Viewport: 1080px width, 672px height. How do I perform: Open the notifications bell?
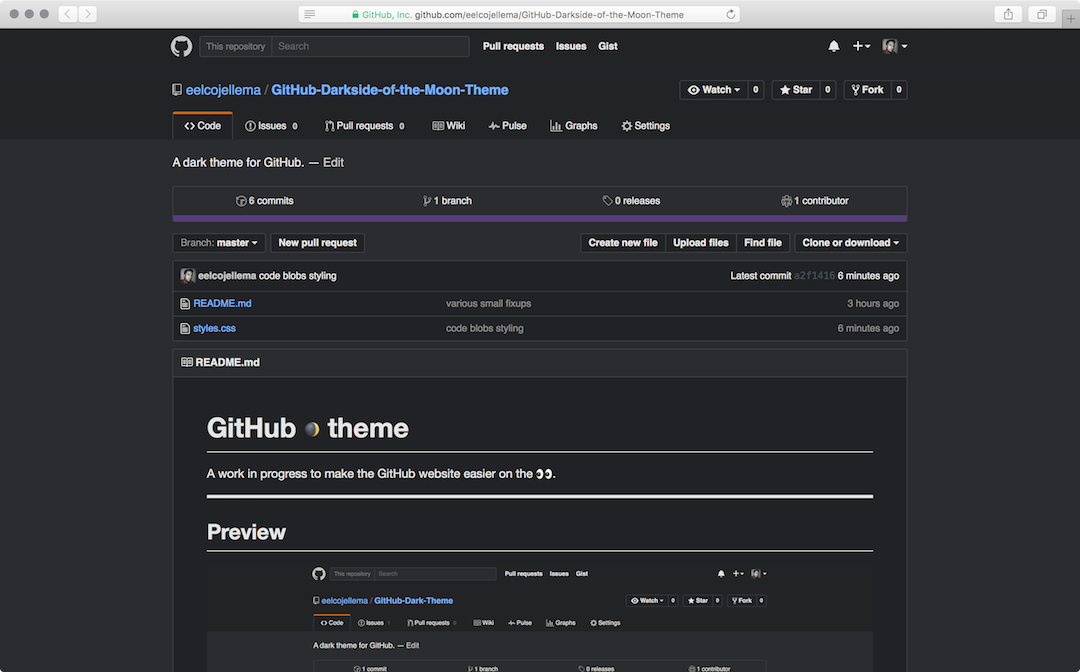[x=833, y=46]
